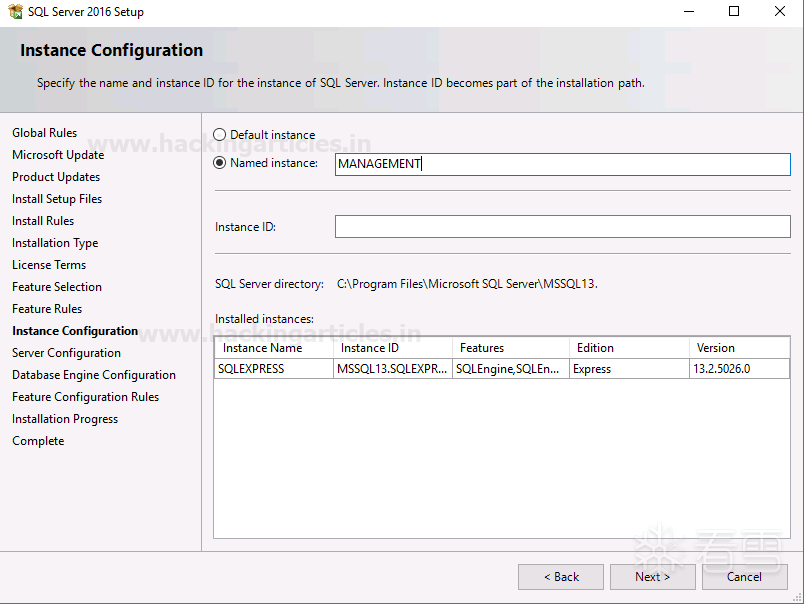Select the Default instance radio button
This screenshot has height=604, width=804.
coord(220,135)
